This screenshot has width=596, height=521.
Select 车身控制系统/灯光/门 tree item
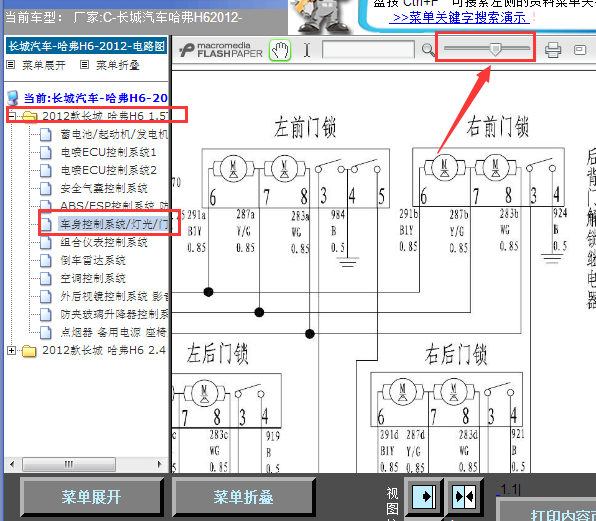(x=114, y=224)
